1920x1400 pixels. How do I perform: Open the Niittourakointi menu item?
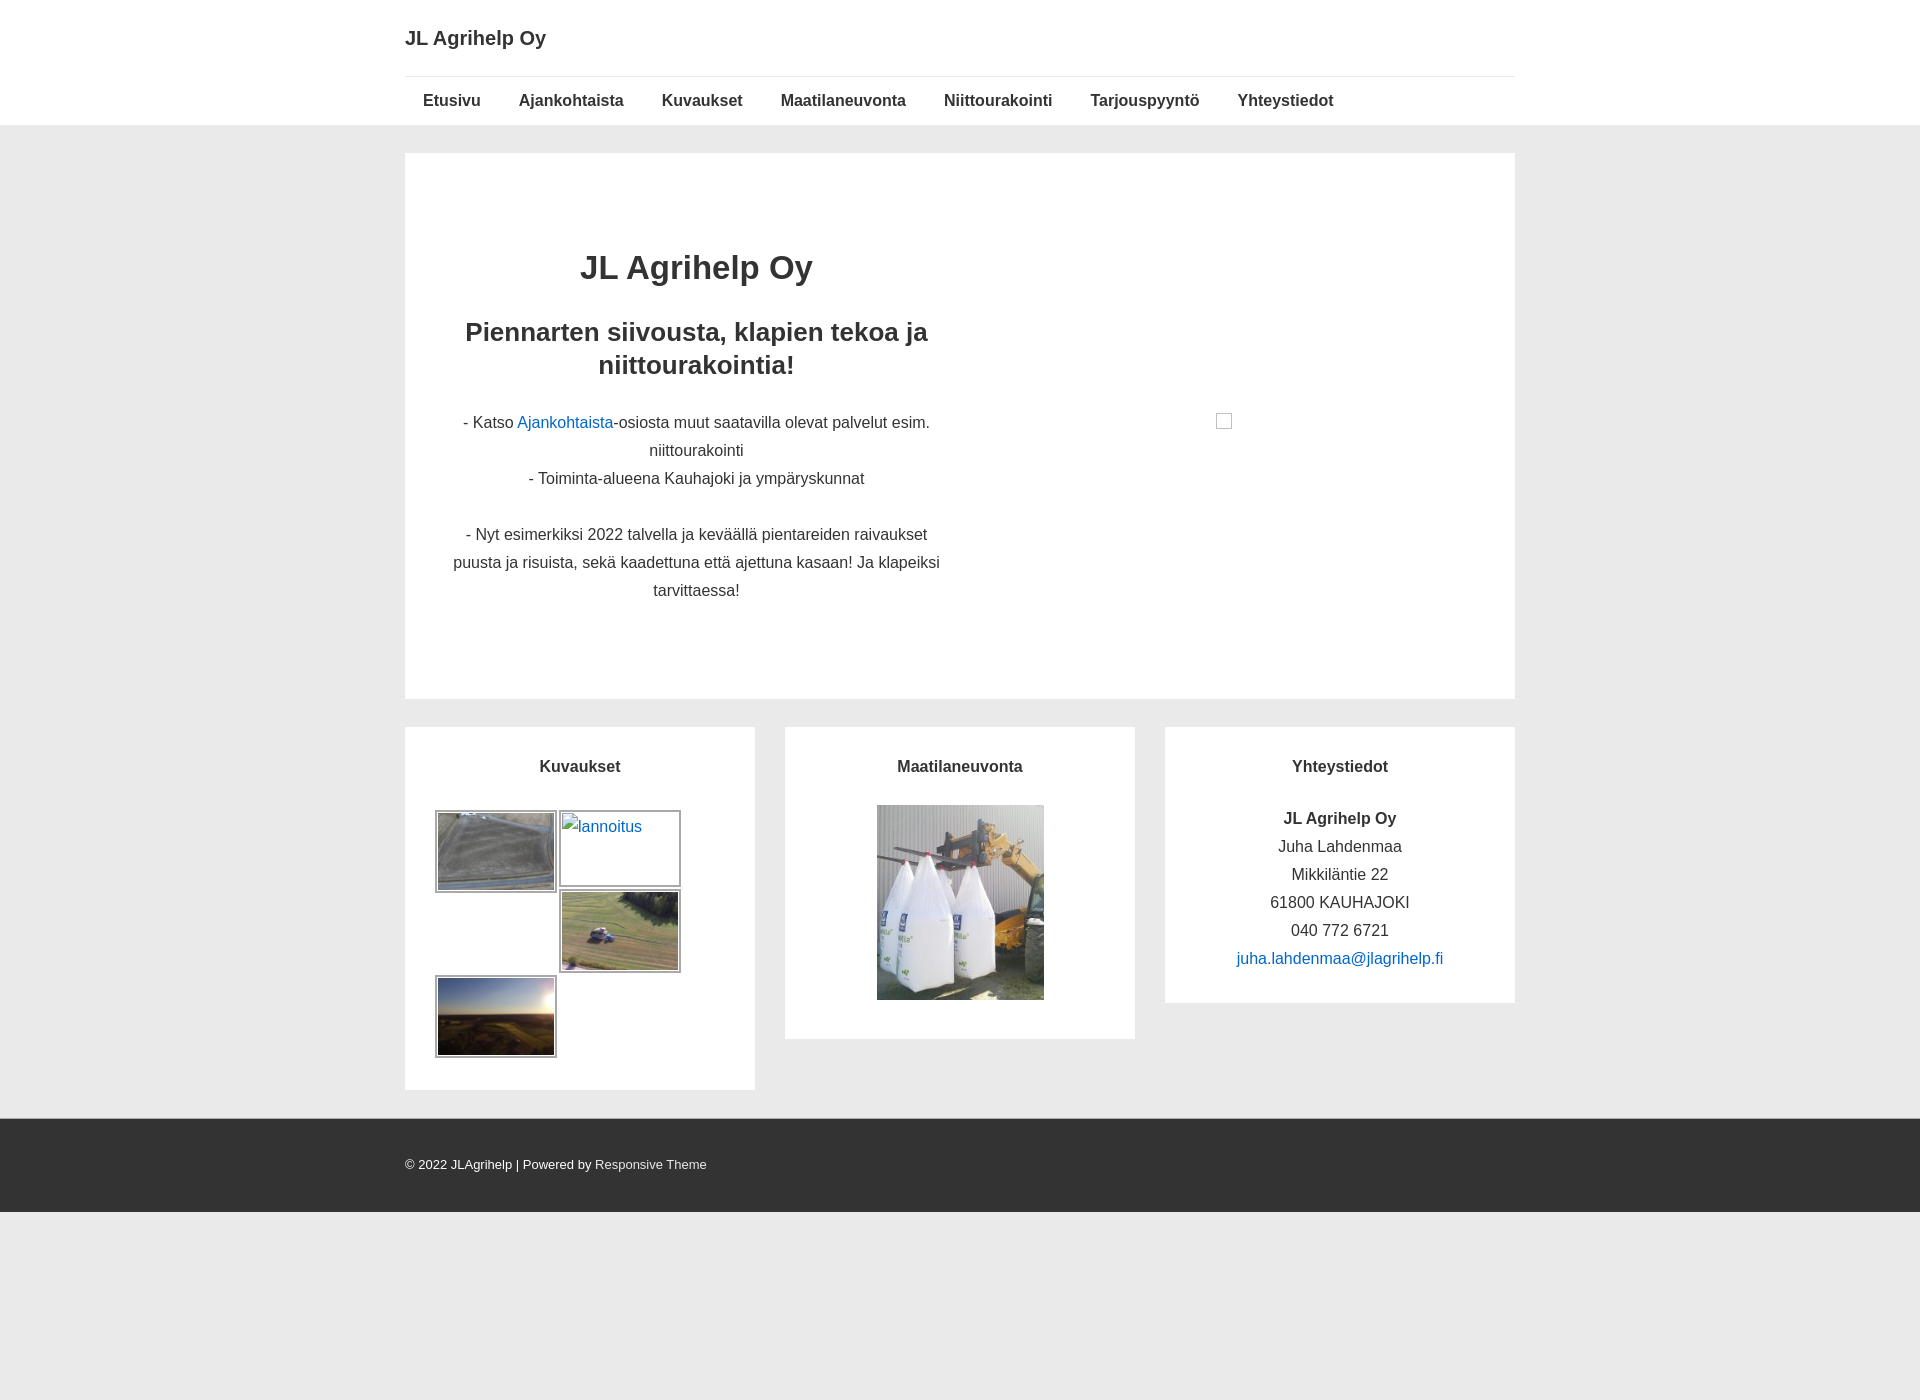tap(998, 101)
